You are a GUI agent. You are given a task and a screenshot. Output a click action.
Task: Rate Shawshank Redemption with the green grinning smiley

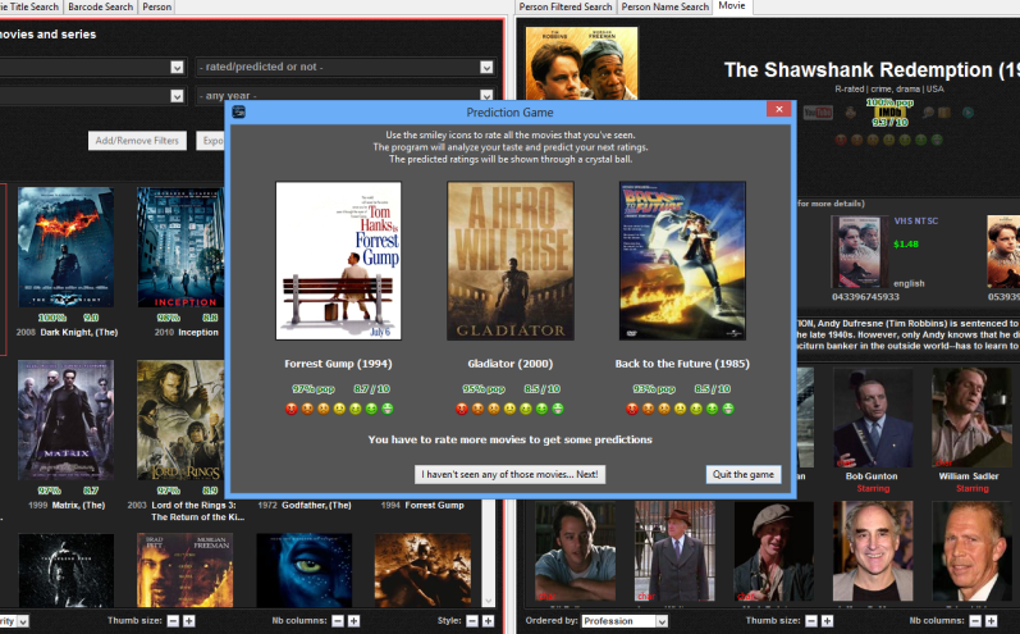pyautogui.click(x=937, y=140)
